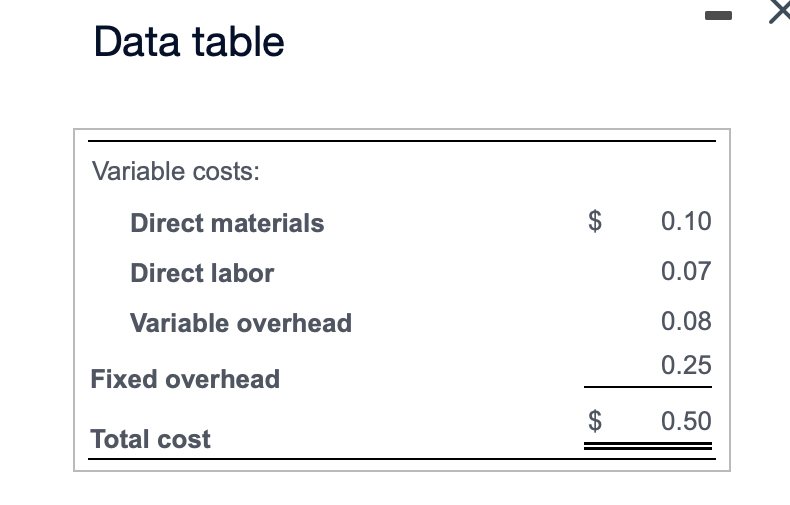Click the Direct materials row label

[227, 223]
